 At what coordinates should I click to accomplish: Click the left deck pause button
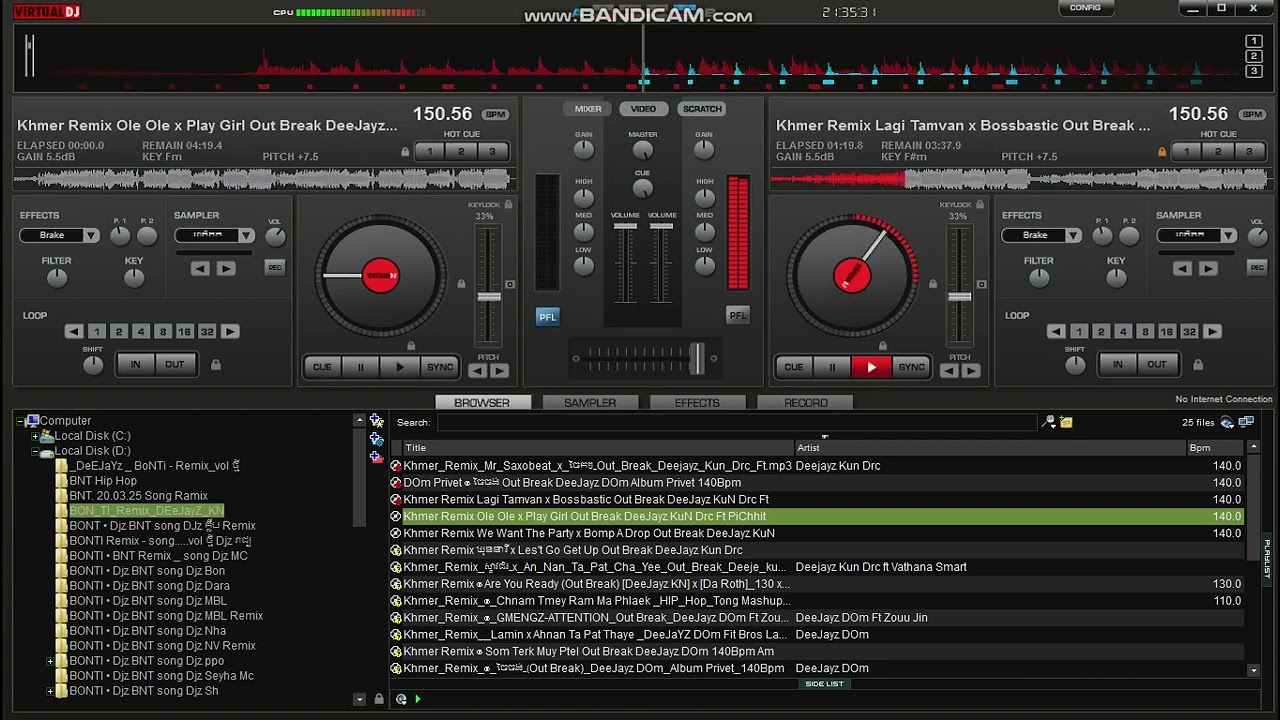(361, 367)
